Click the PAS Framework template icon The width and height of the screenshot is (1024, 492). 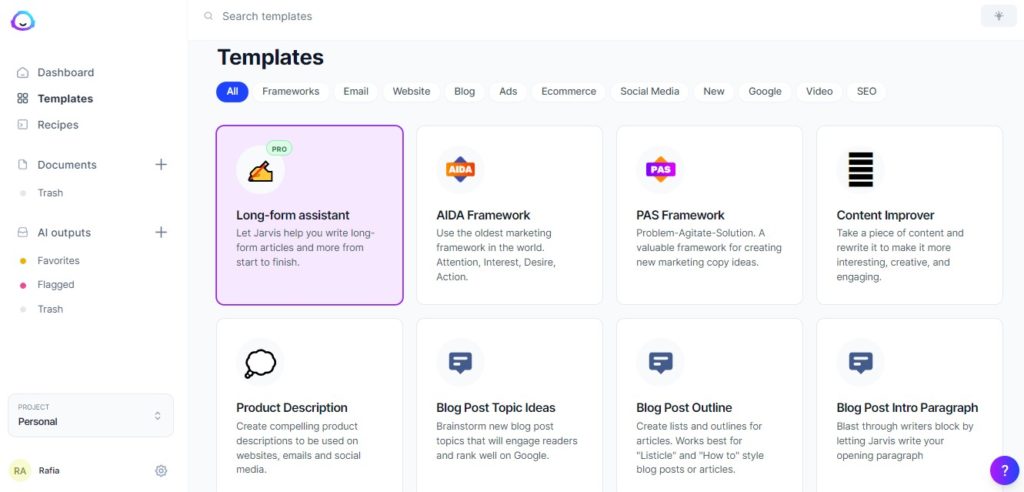[x=660, y=170]
